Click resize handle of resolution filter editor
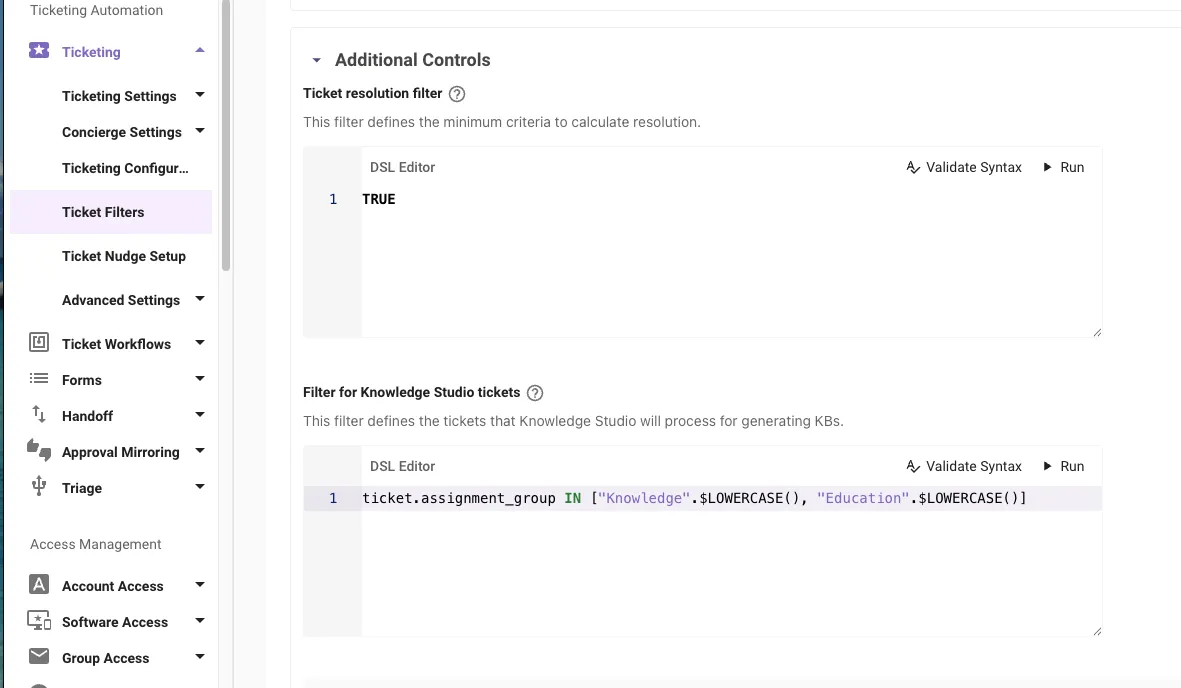The height and width of the screenshot is (688, 1181). (x=1097, y=332)
